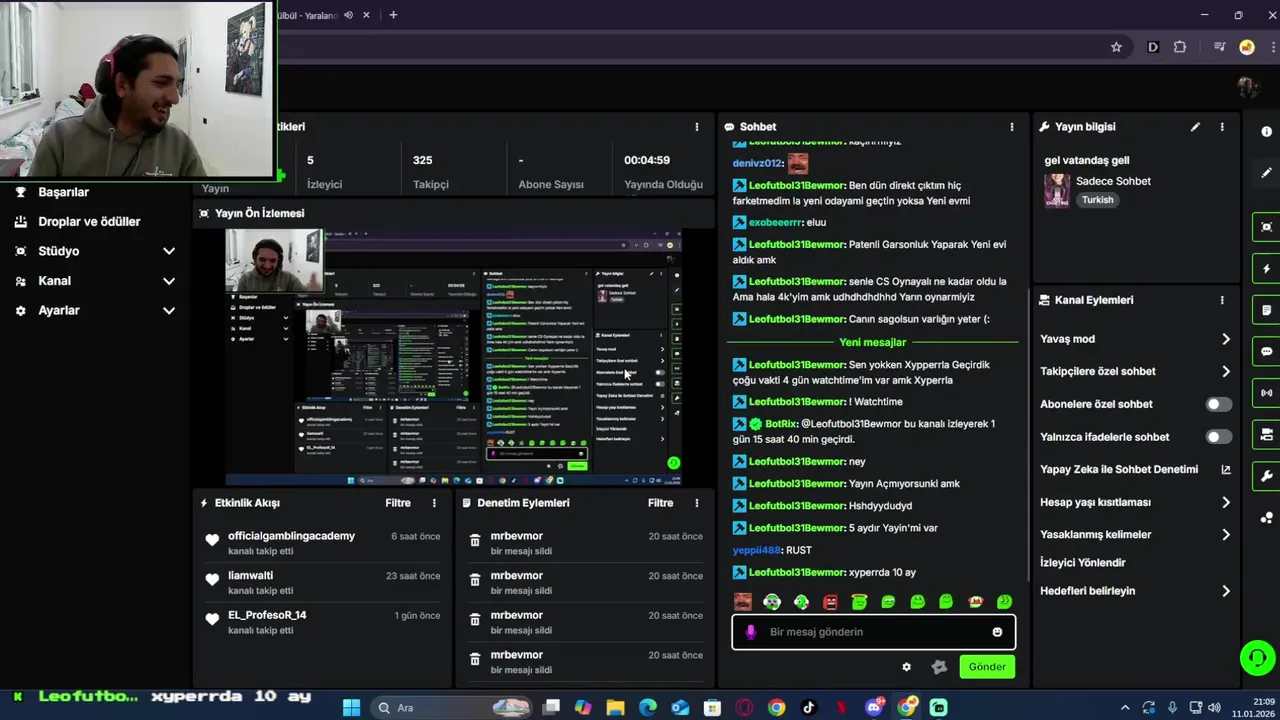
Task: Open the Sohbet panel three-dot menu
Action: point(1012,127)
